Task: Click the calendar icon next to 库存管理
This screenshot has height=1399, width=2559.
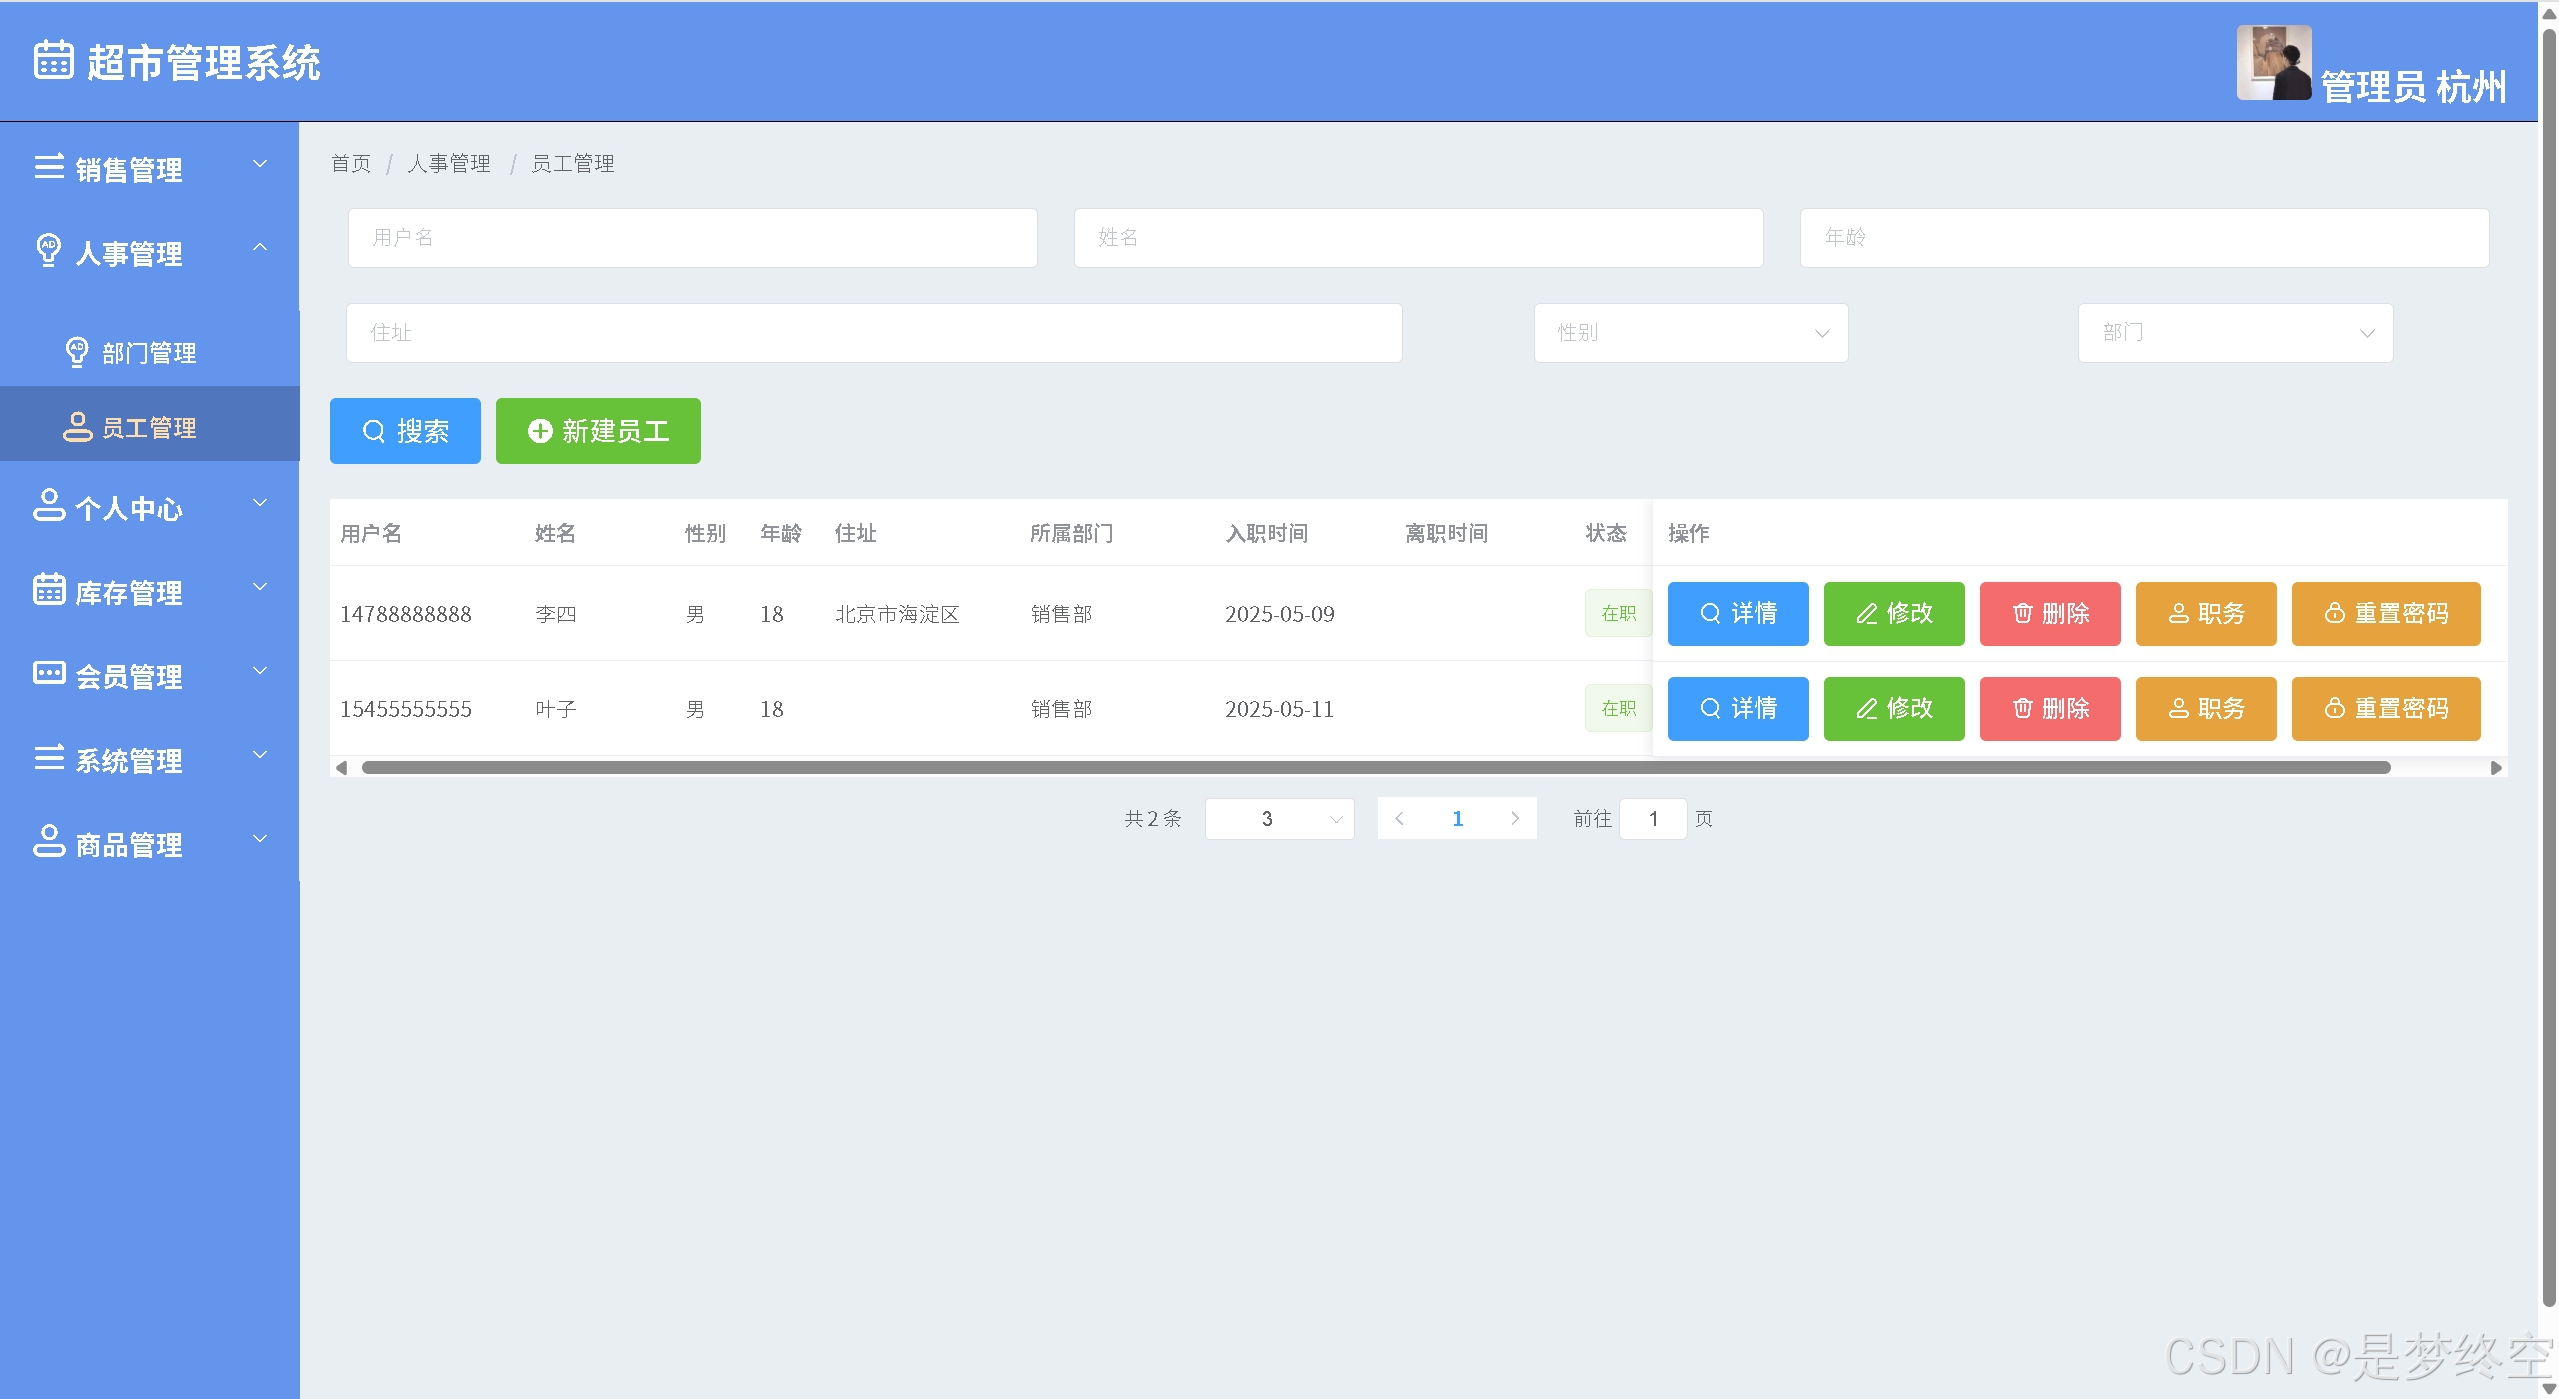Action: tap(49, 590)
